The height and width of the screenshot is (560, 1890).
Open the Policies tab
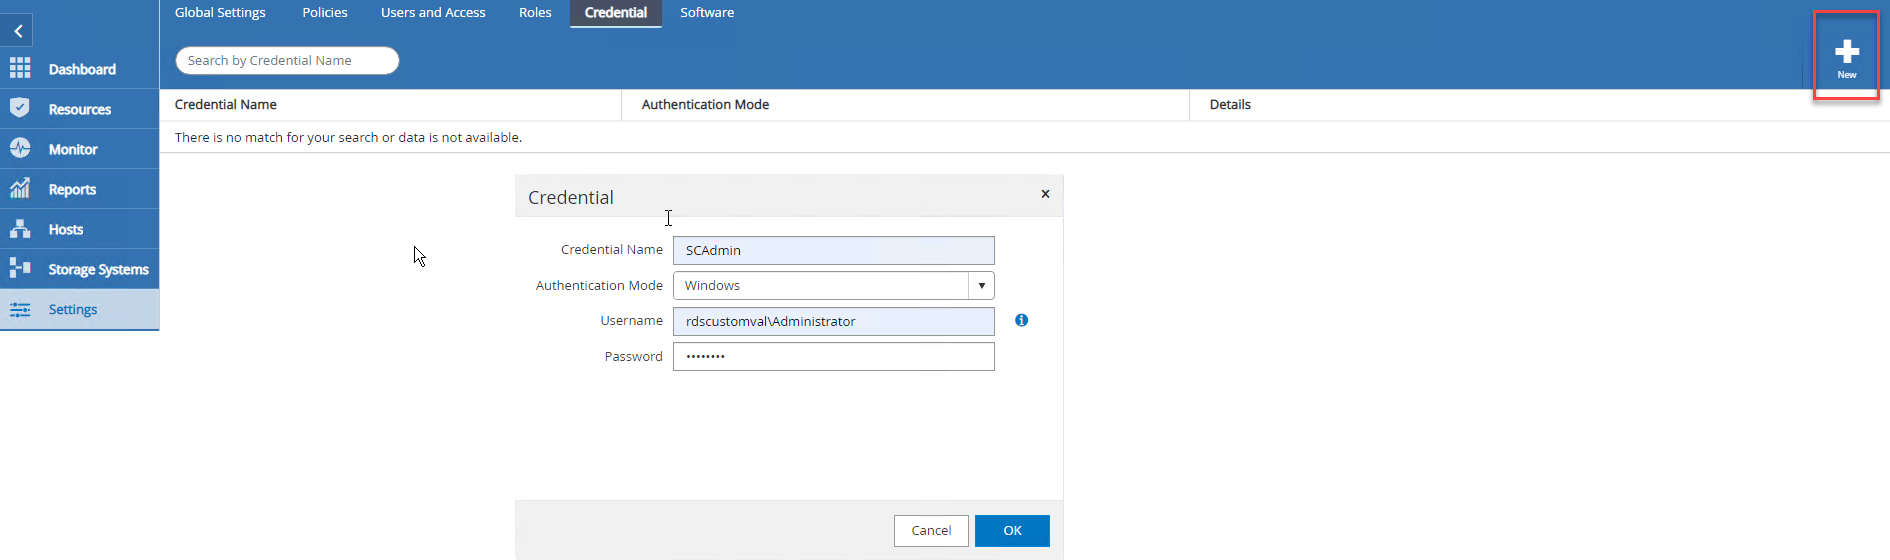(325, 13)
